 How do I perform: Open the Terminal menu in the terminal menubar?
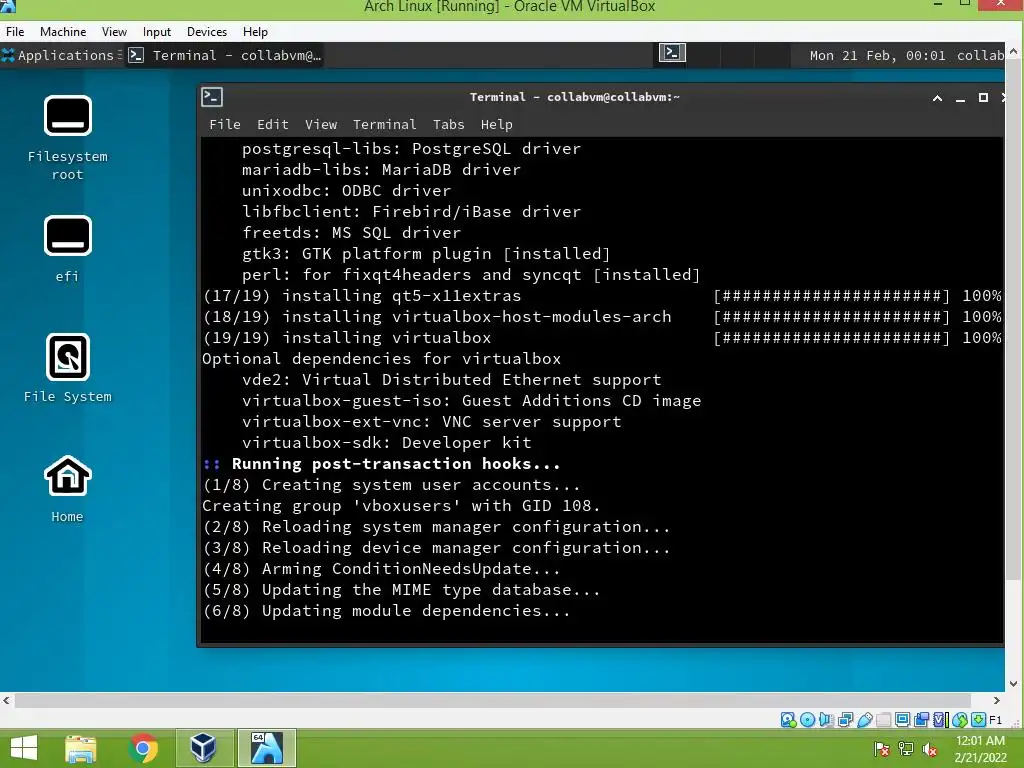(384, 124)
